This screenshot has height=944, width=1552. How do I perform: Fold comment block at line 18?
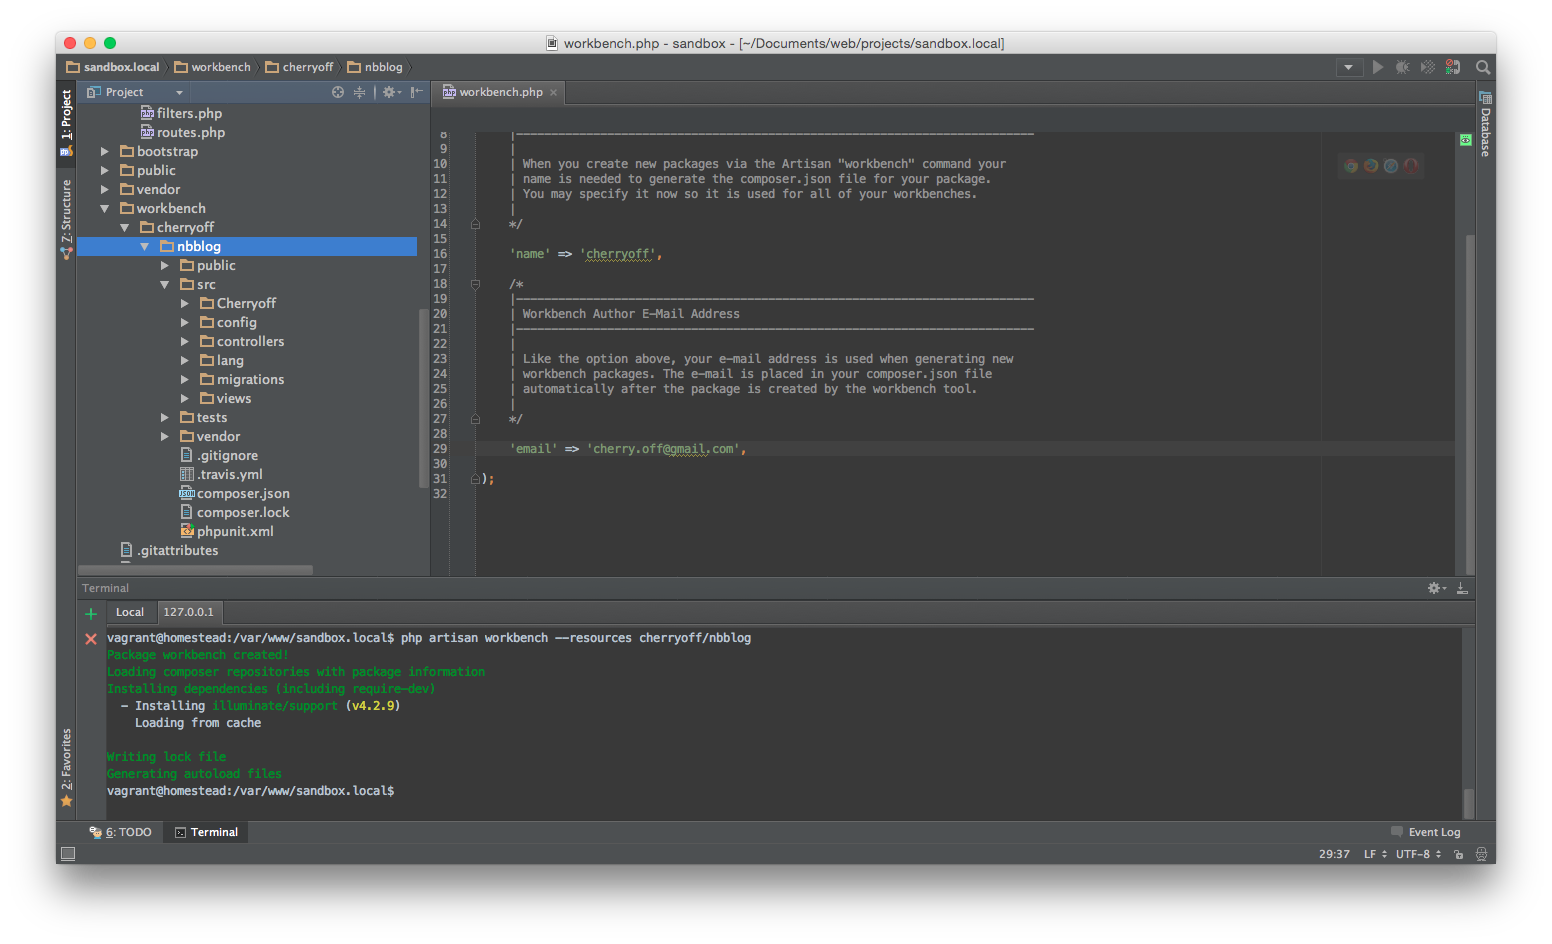(x=476, y=284)
